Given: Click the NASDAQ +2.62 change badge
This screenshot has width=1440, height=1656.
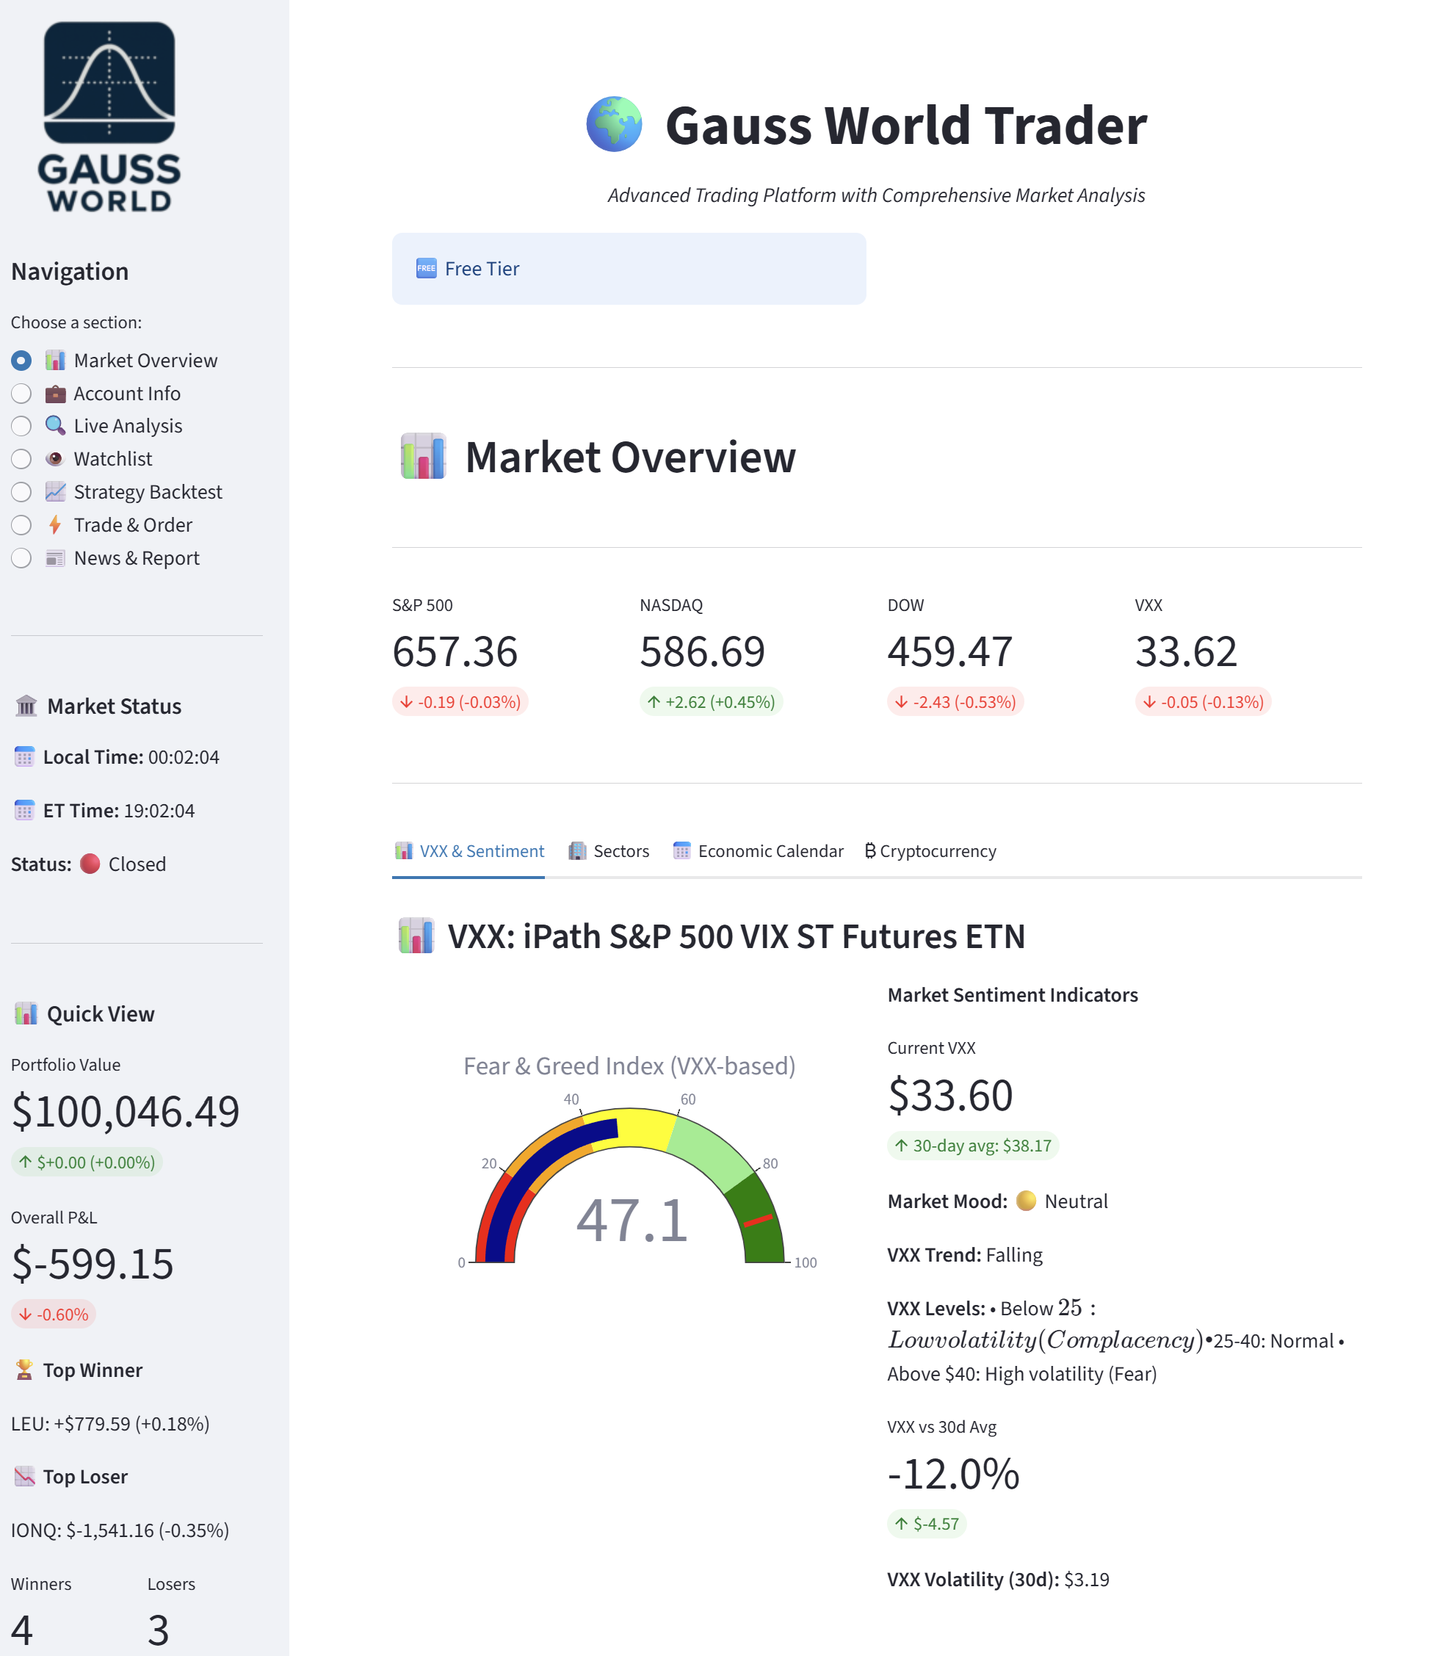Looking at the screenshot, I should coord(711,702).
